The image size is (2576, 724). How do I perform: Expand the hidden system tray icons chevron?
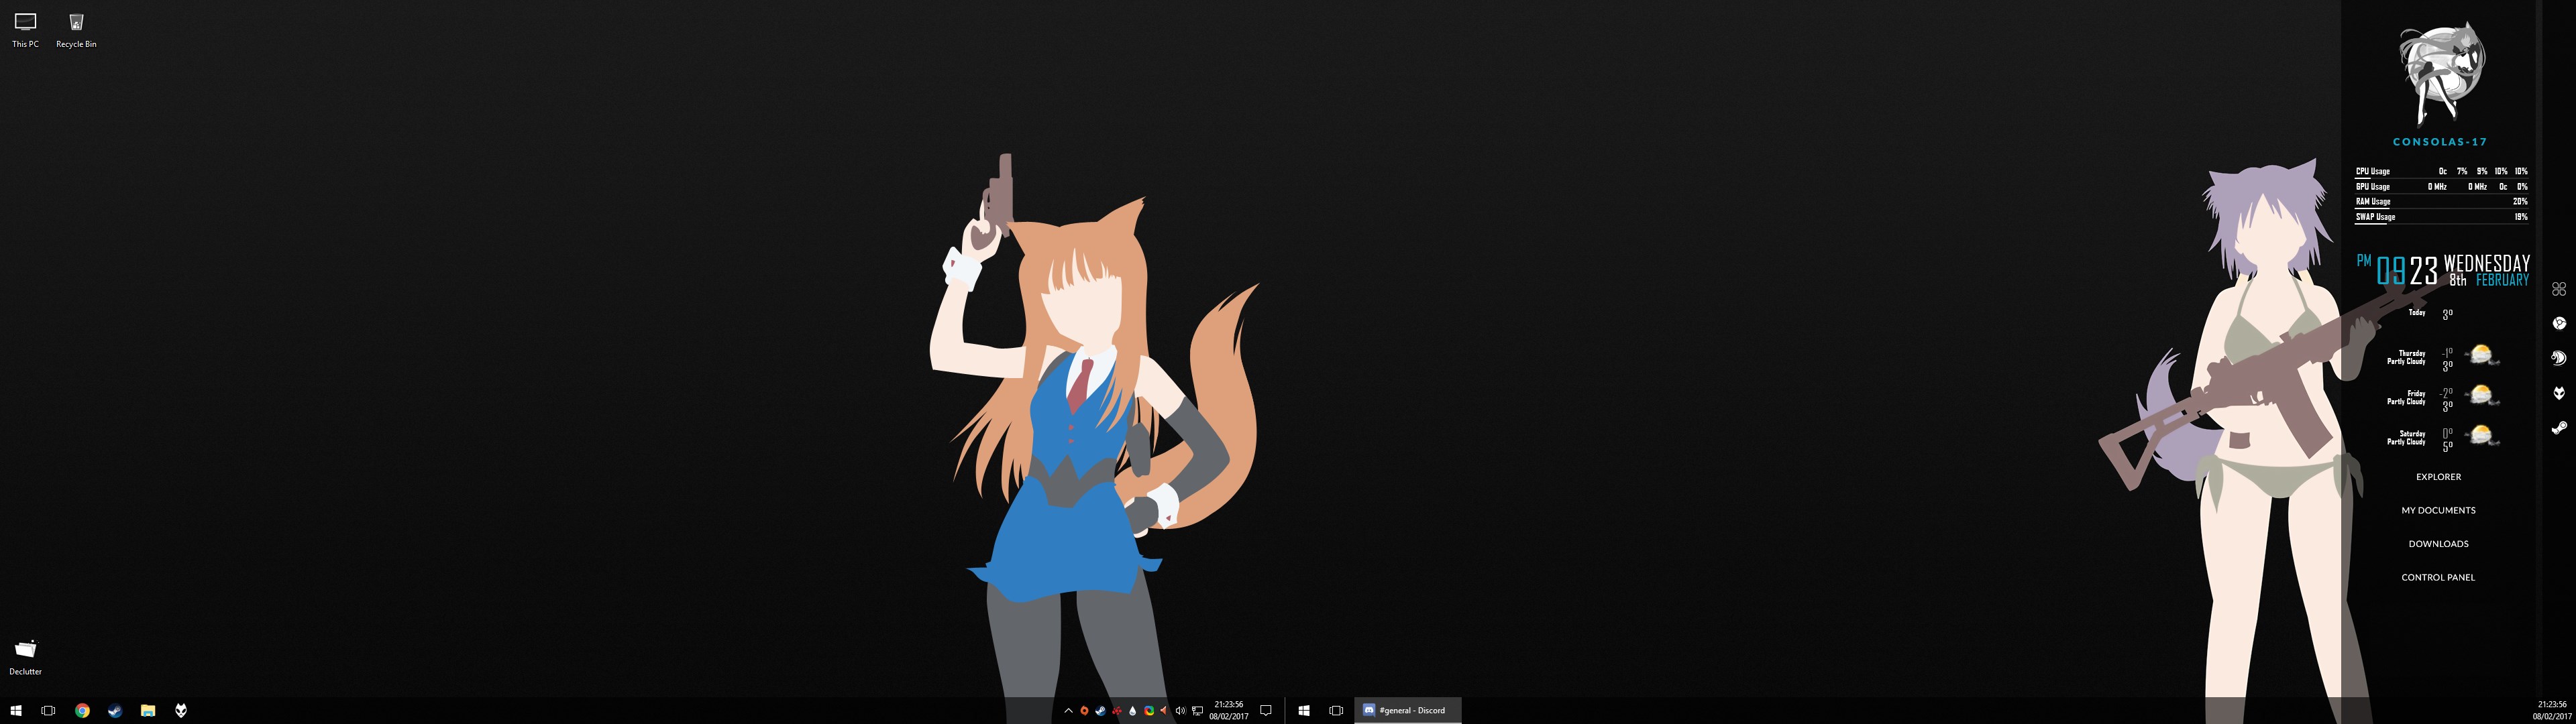(x=1068, y=711)
